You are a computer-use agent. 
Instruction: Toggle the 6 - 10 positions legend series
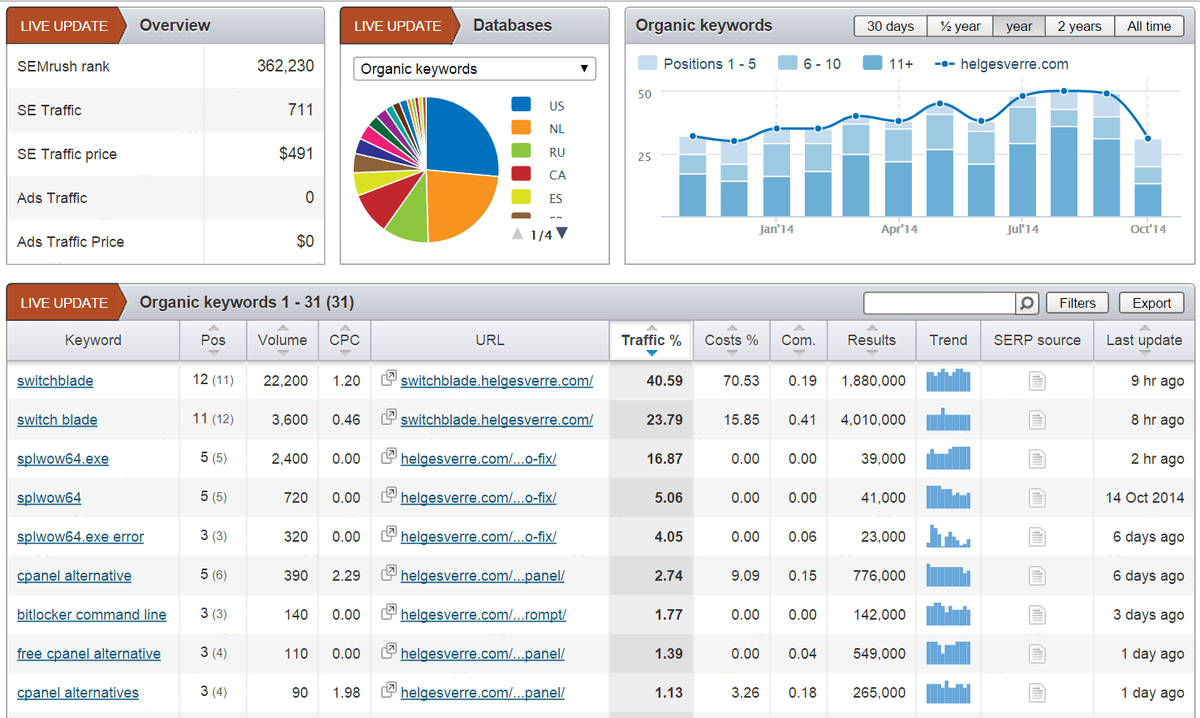pyautogui.click(x=809, y=64)
